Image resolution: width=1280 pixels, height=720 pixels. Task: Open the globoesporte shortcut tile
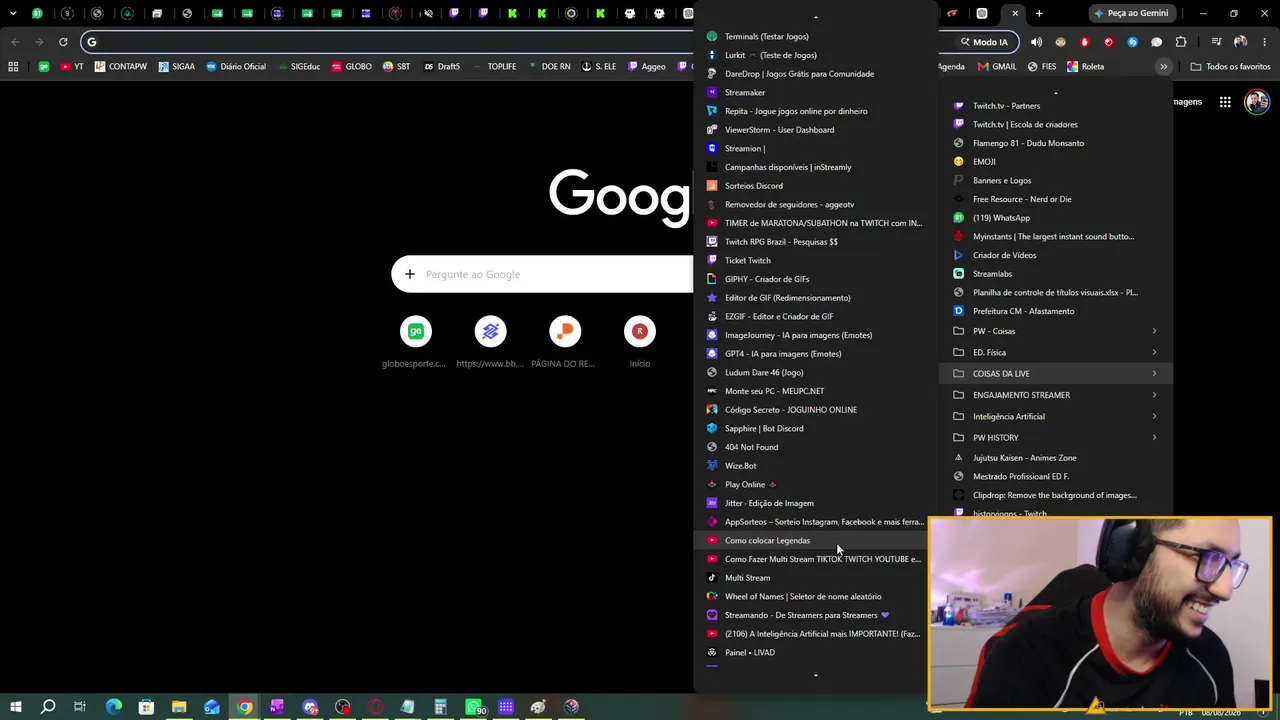click(415, 342)
